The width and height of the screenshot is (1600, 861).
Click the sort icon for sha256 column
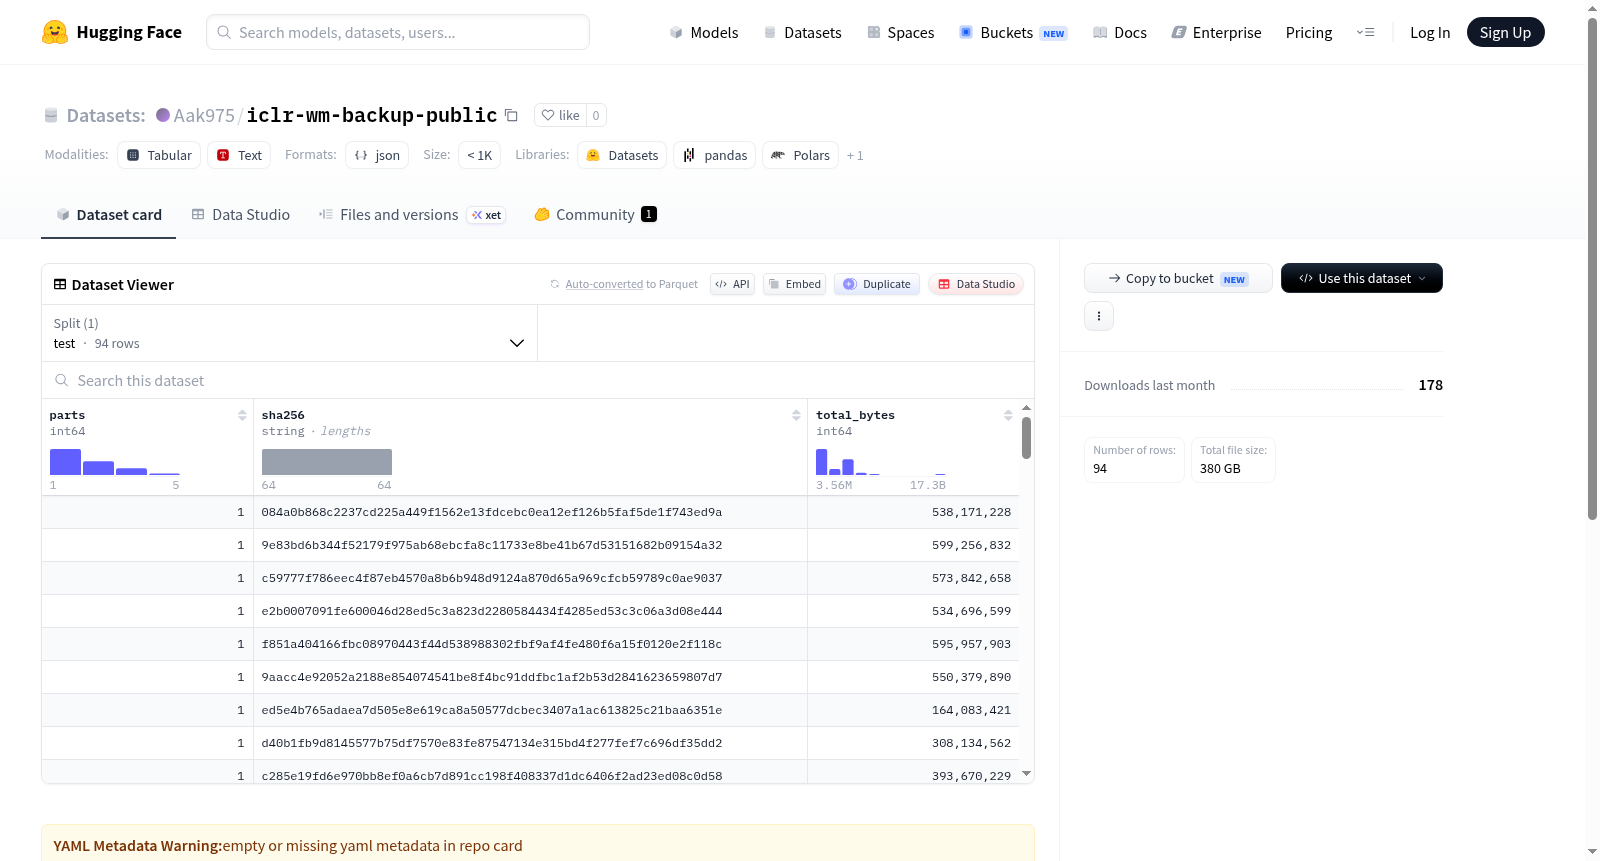click(x=796, y=415)
